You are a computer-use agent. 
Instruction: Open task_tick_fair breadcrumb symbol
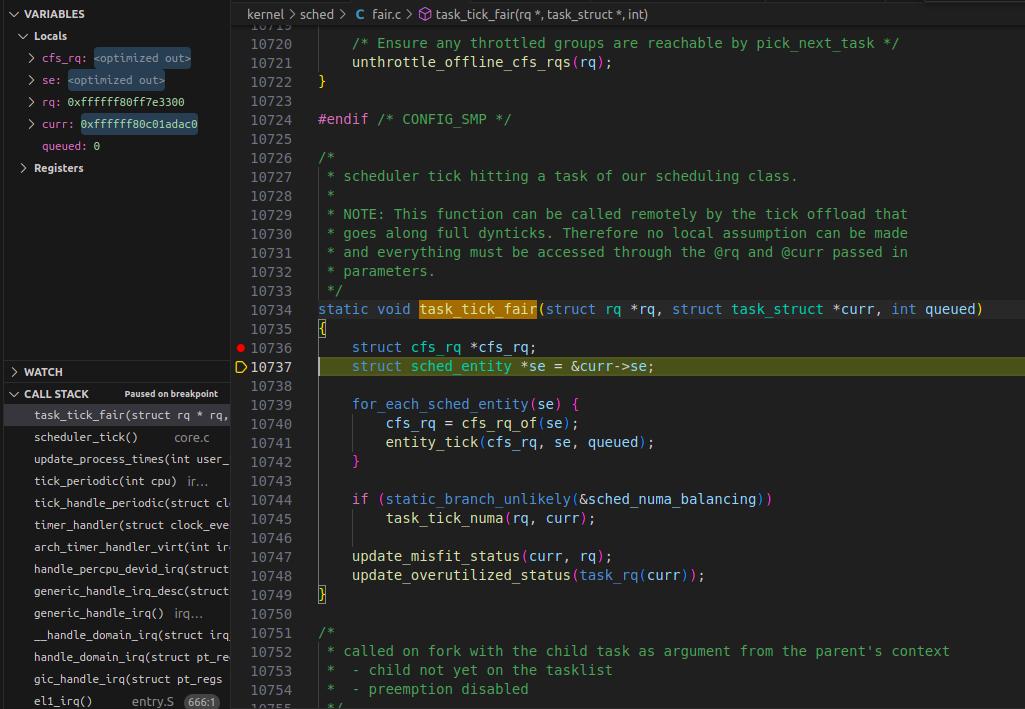pyautogui.click(x=542, y=14)
